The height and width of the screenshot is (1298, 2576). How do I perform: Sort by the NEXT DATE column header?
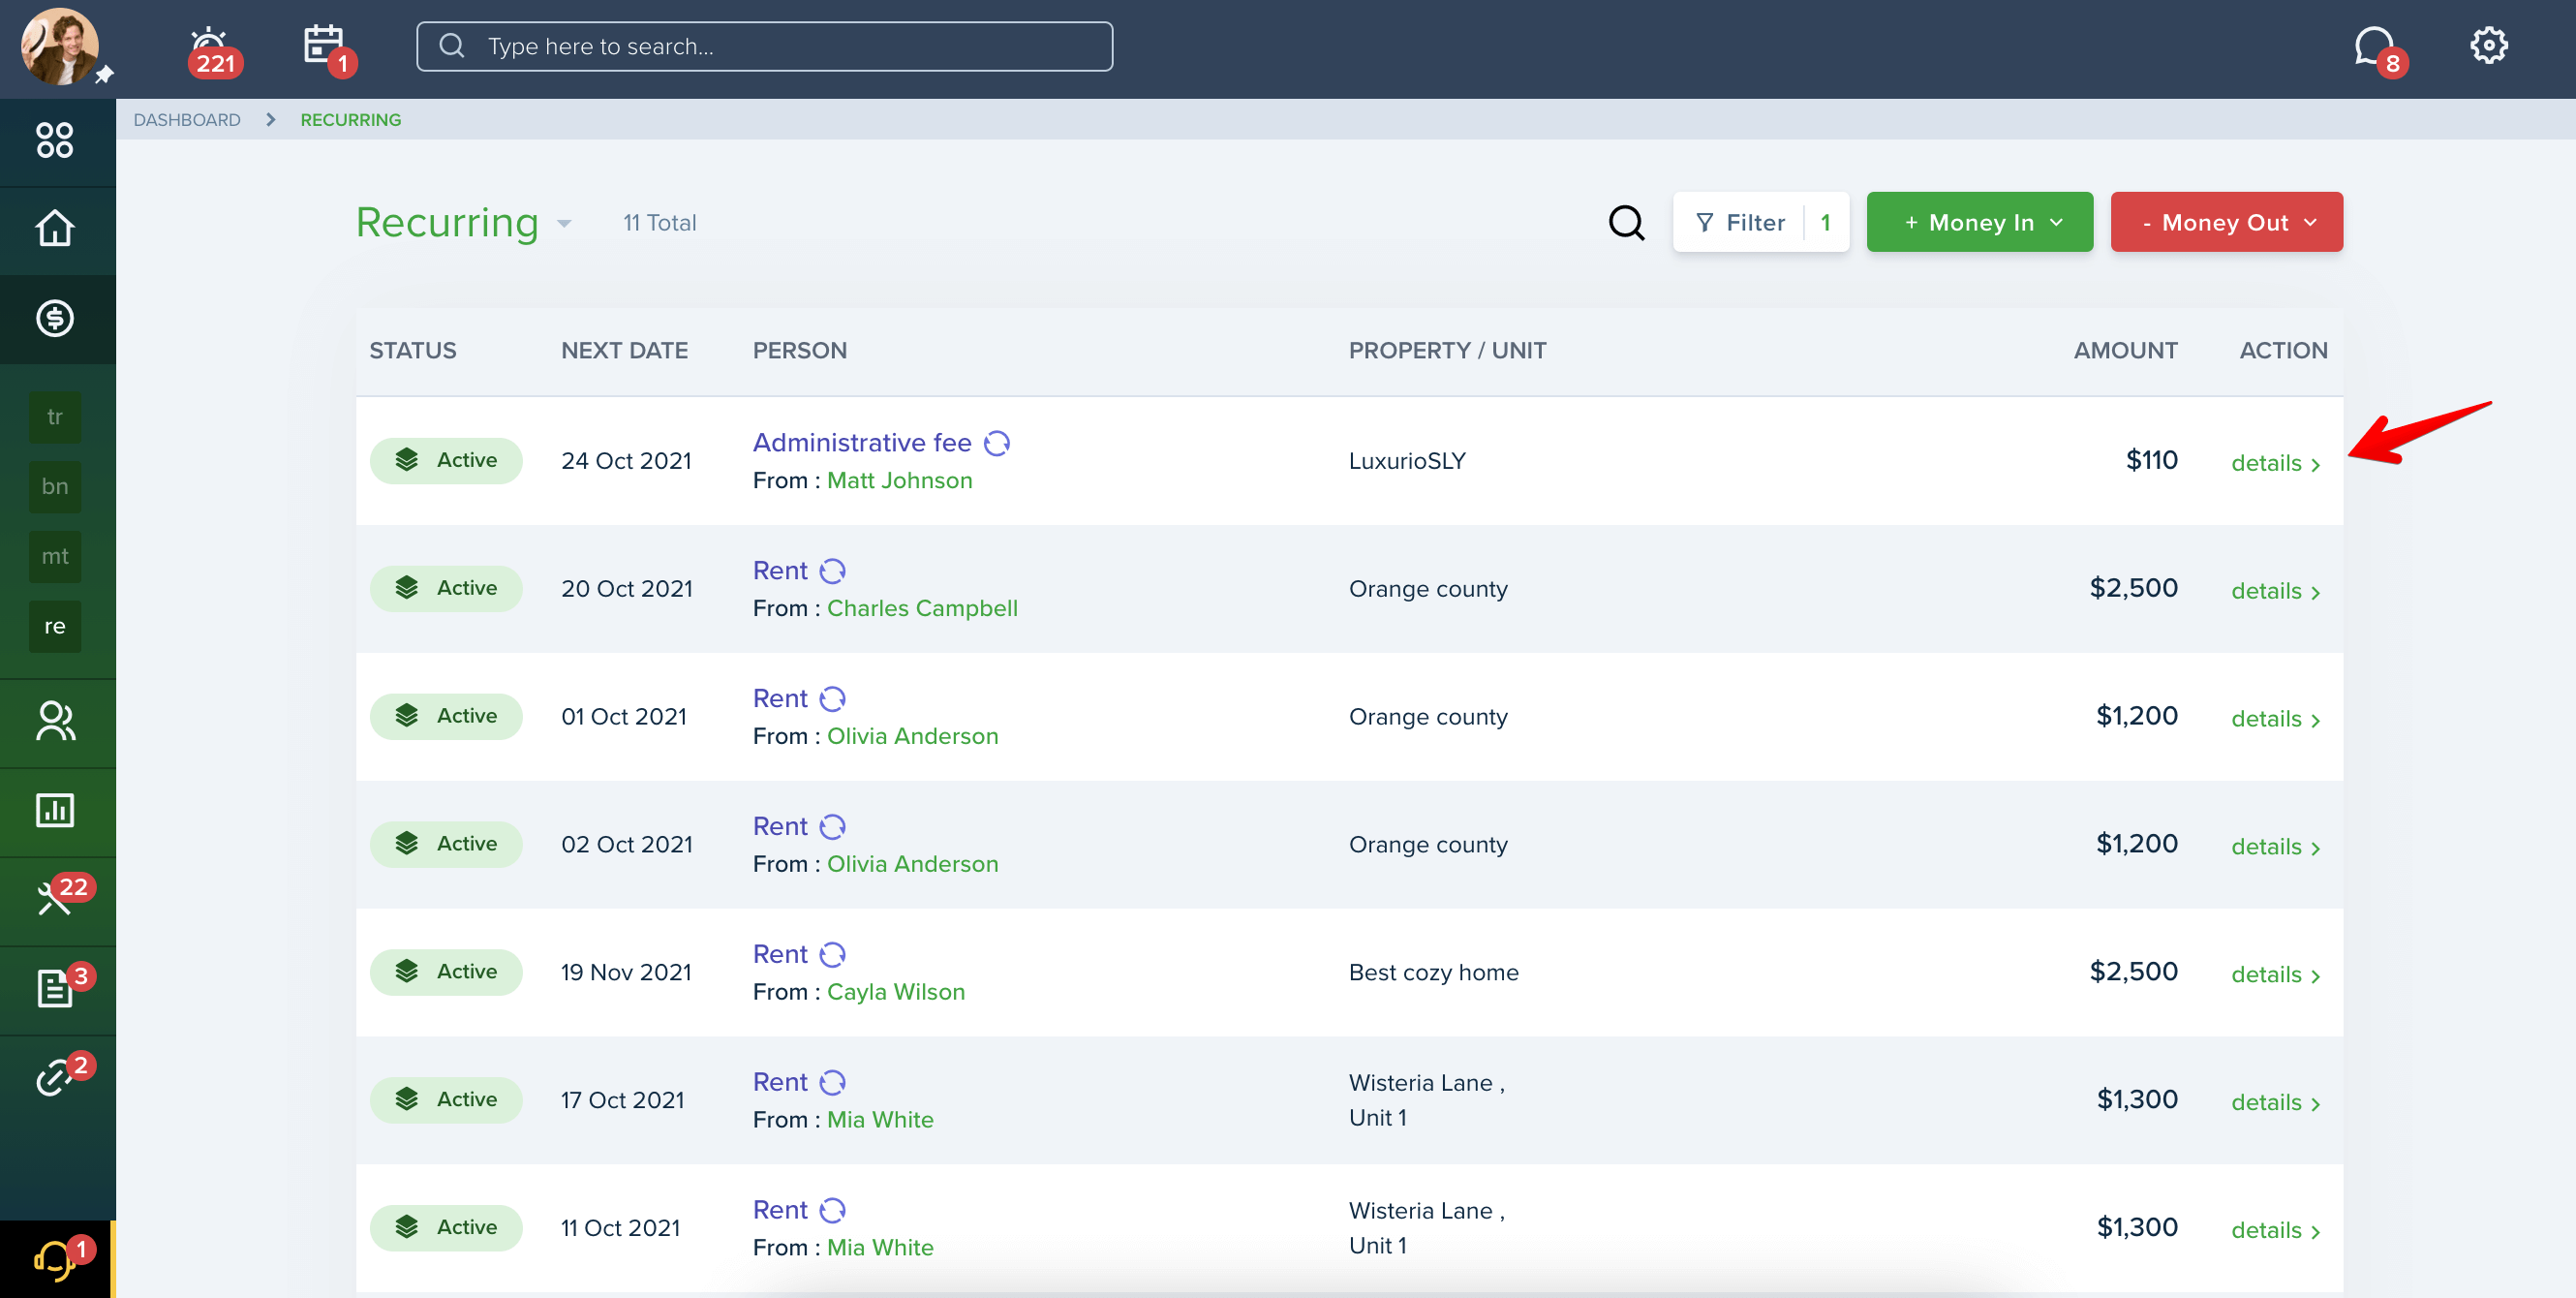624,351
